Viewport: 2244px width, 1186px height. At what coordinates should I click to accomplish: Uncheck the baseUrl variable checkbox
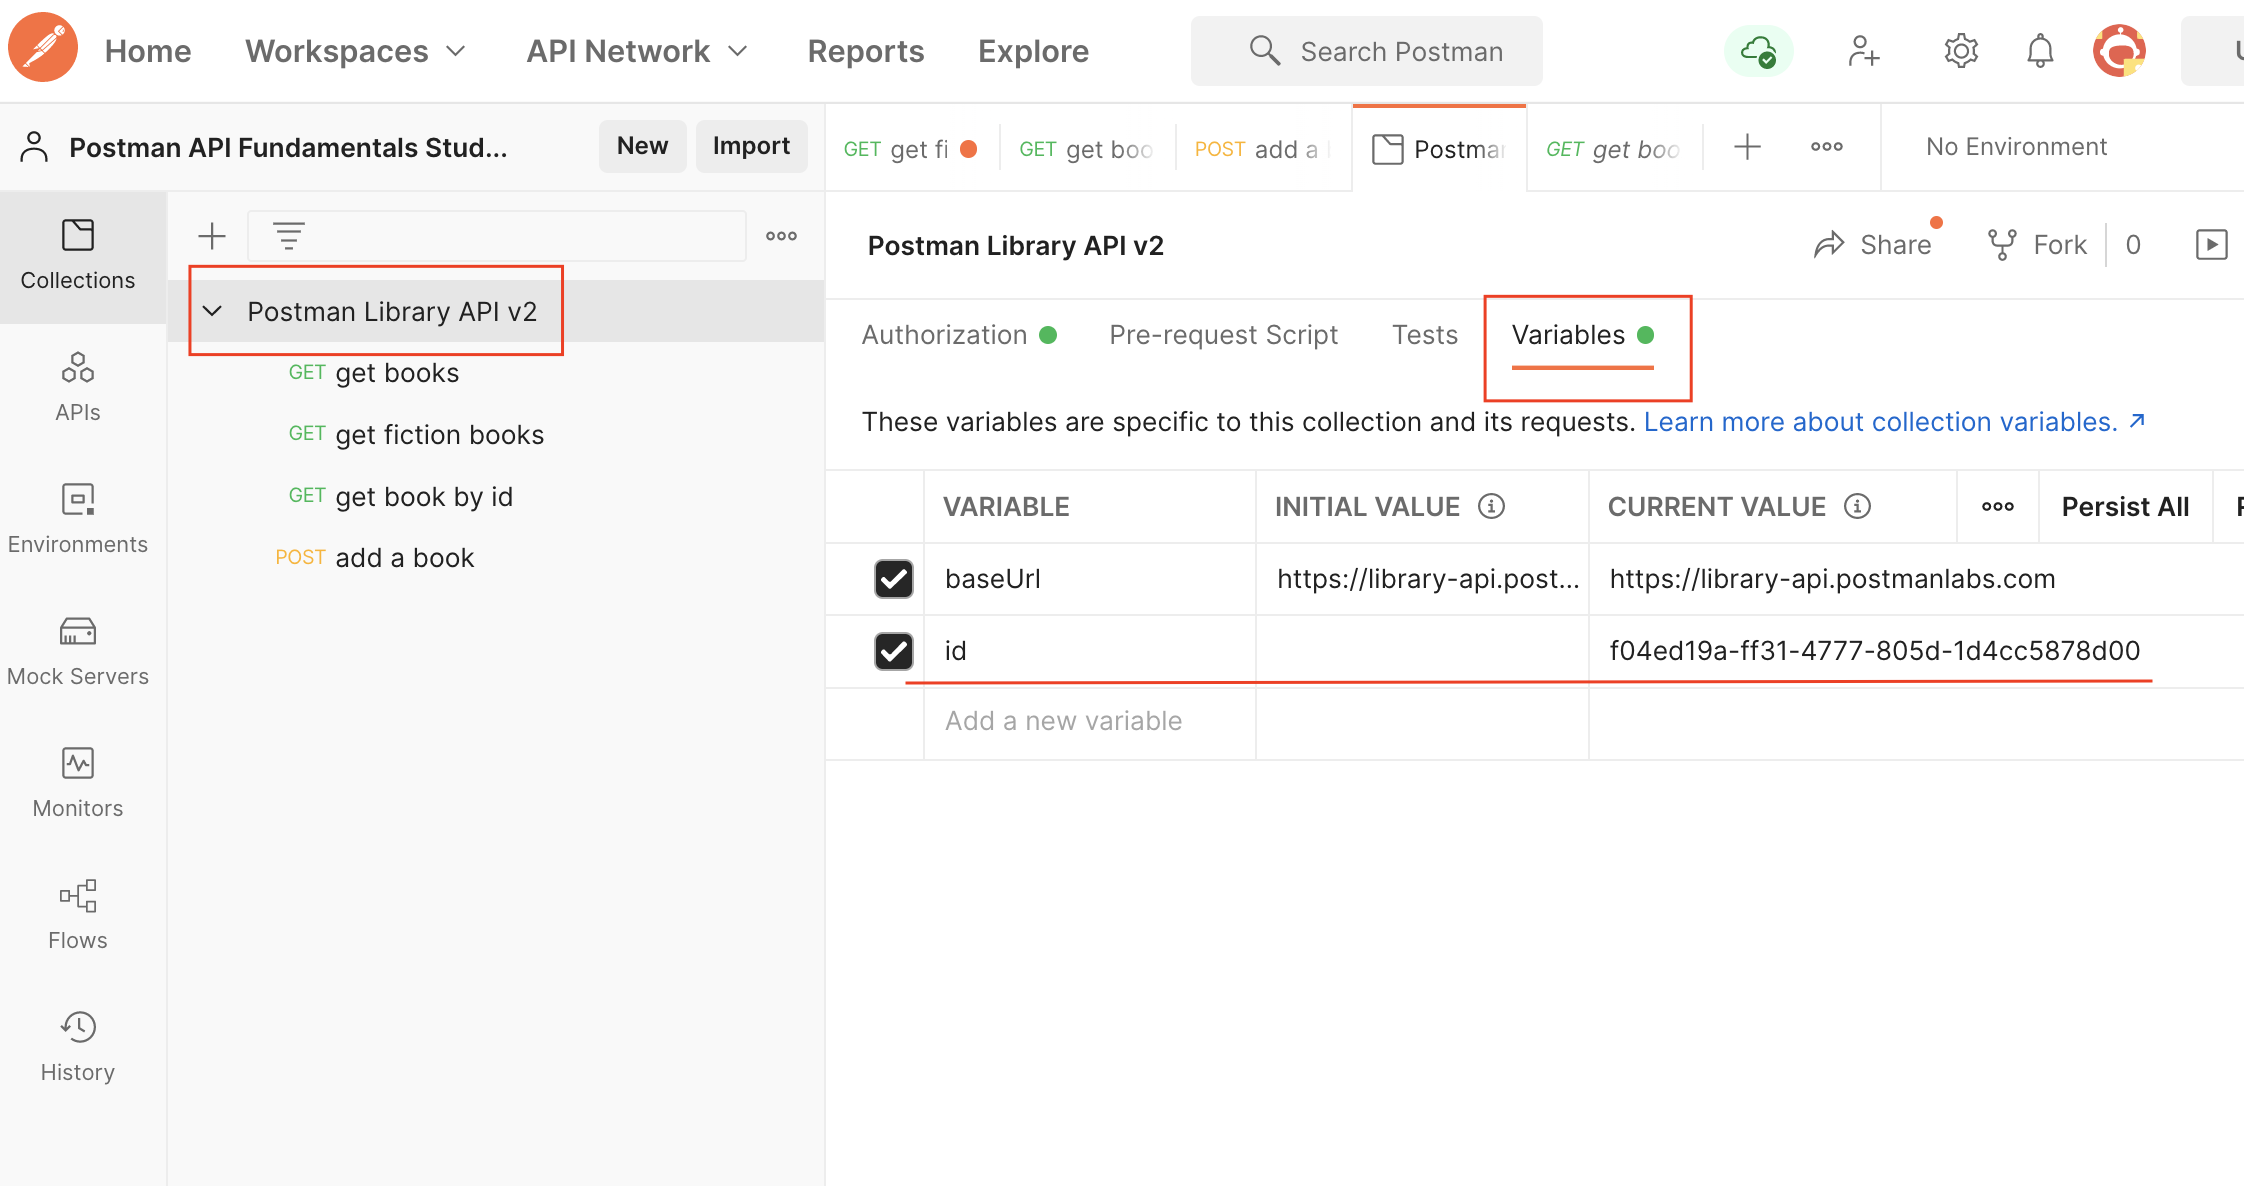pos(893,579)
